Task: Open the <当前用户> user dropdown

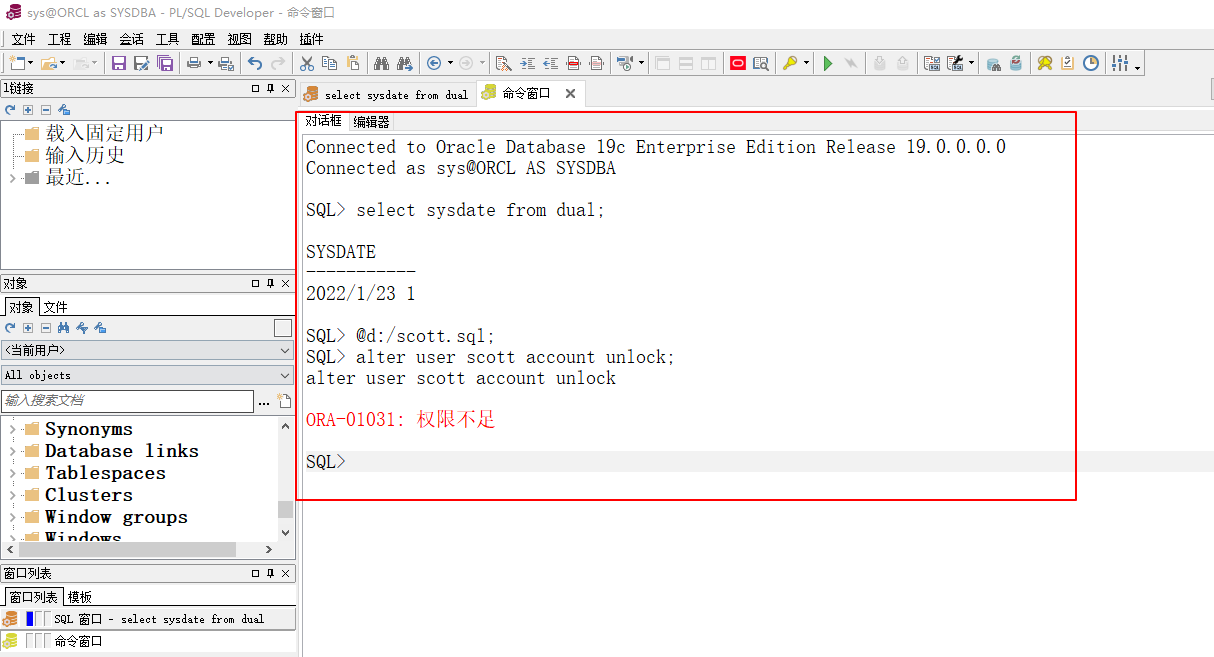Action: pyautogui.click(x=284, y=351)
